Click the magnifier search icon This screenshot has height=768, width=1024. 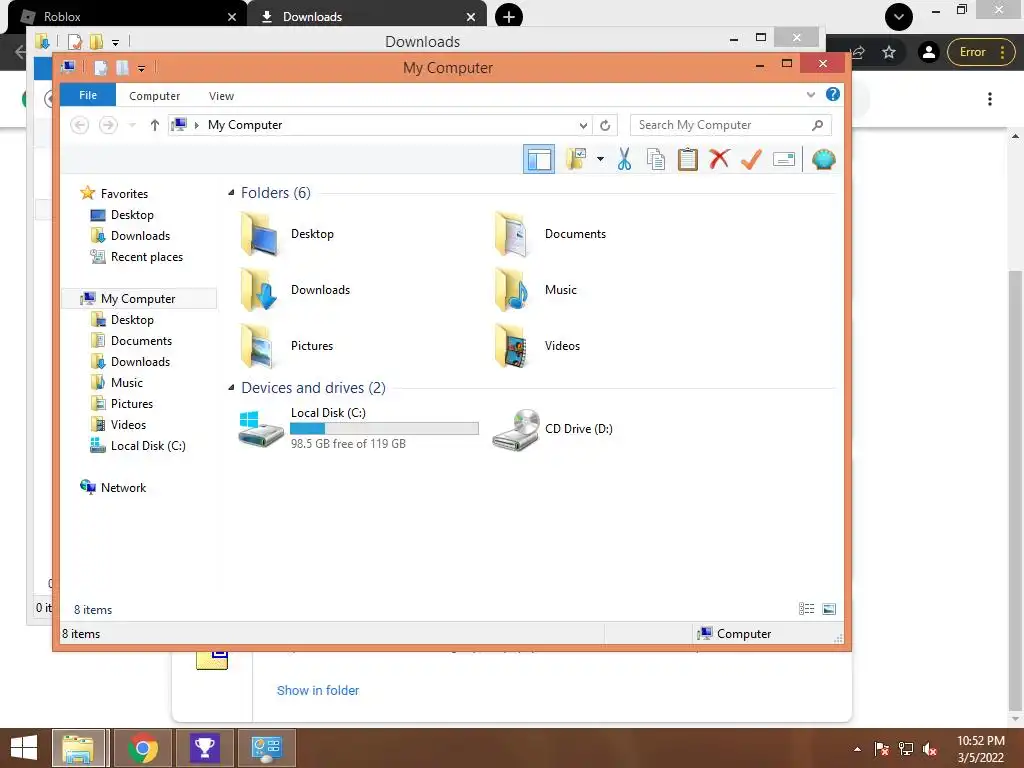click(818, 125)
